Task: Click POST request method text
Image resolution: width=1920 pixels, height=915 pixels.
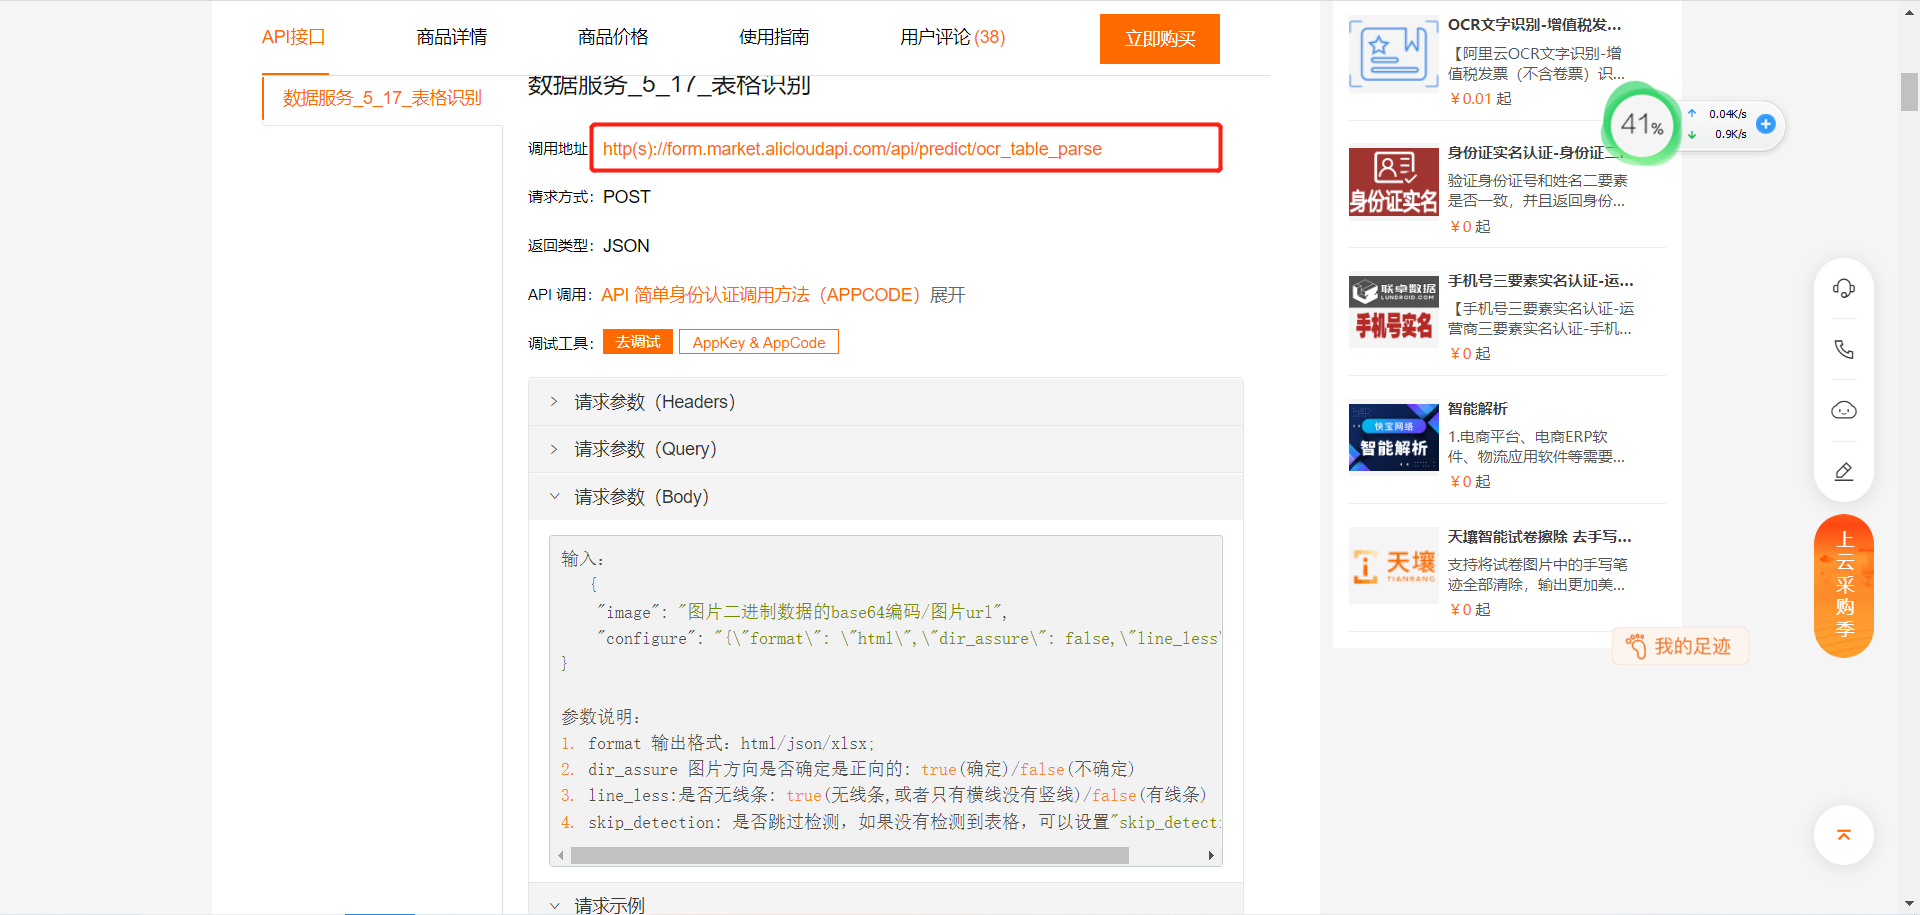Action: pos(627,197)
